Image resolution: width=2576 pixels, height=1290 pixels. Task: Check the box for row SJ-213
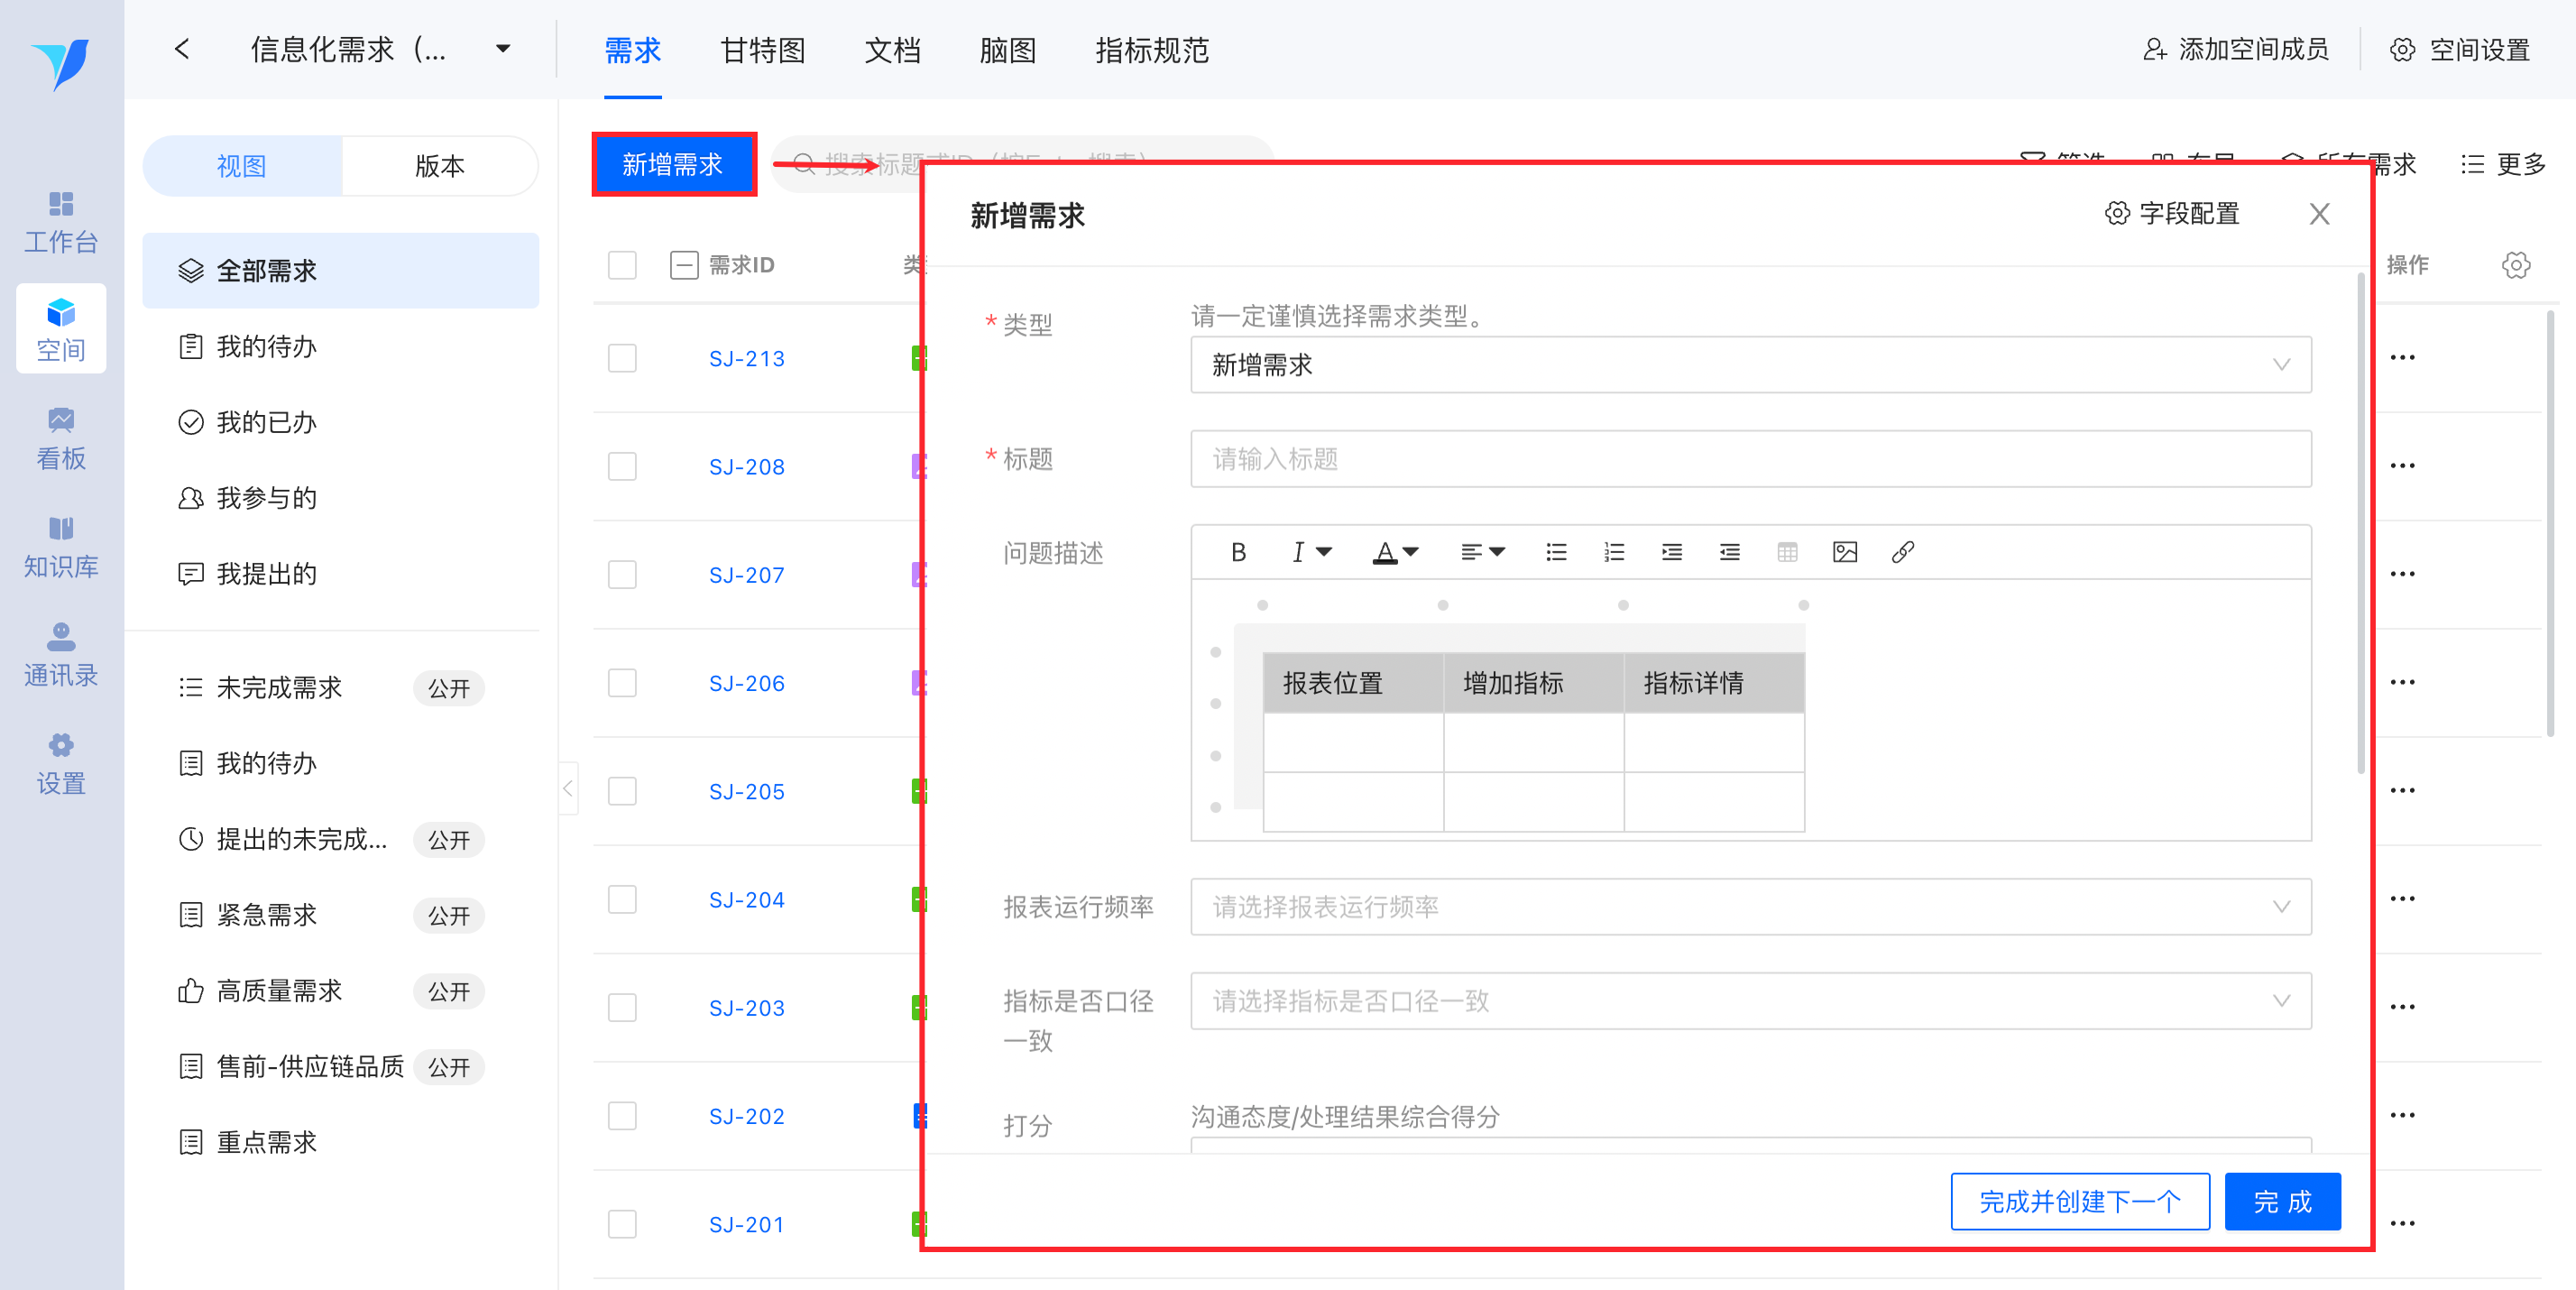[x=622, y=358]
